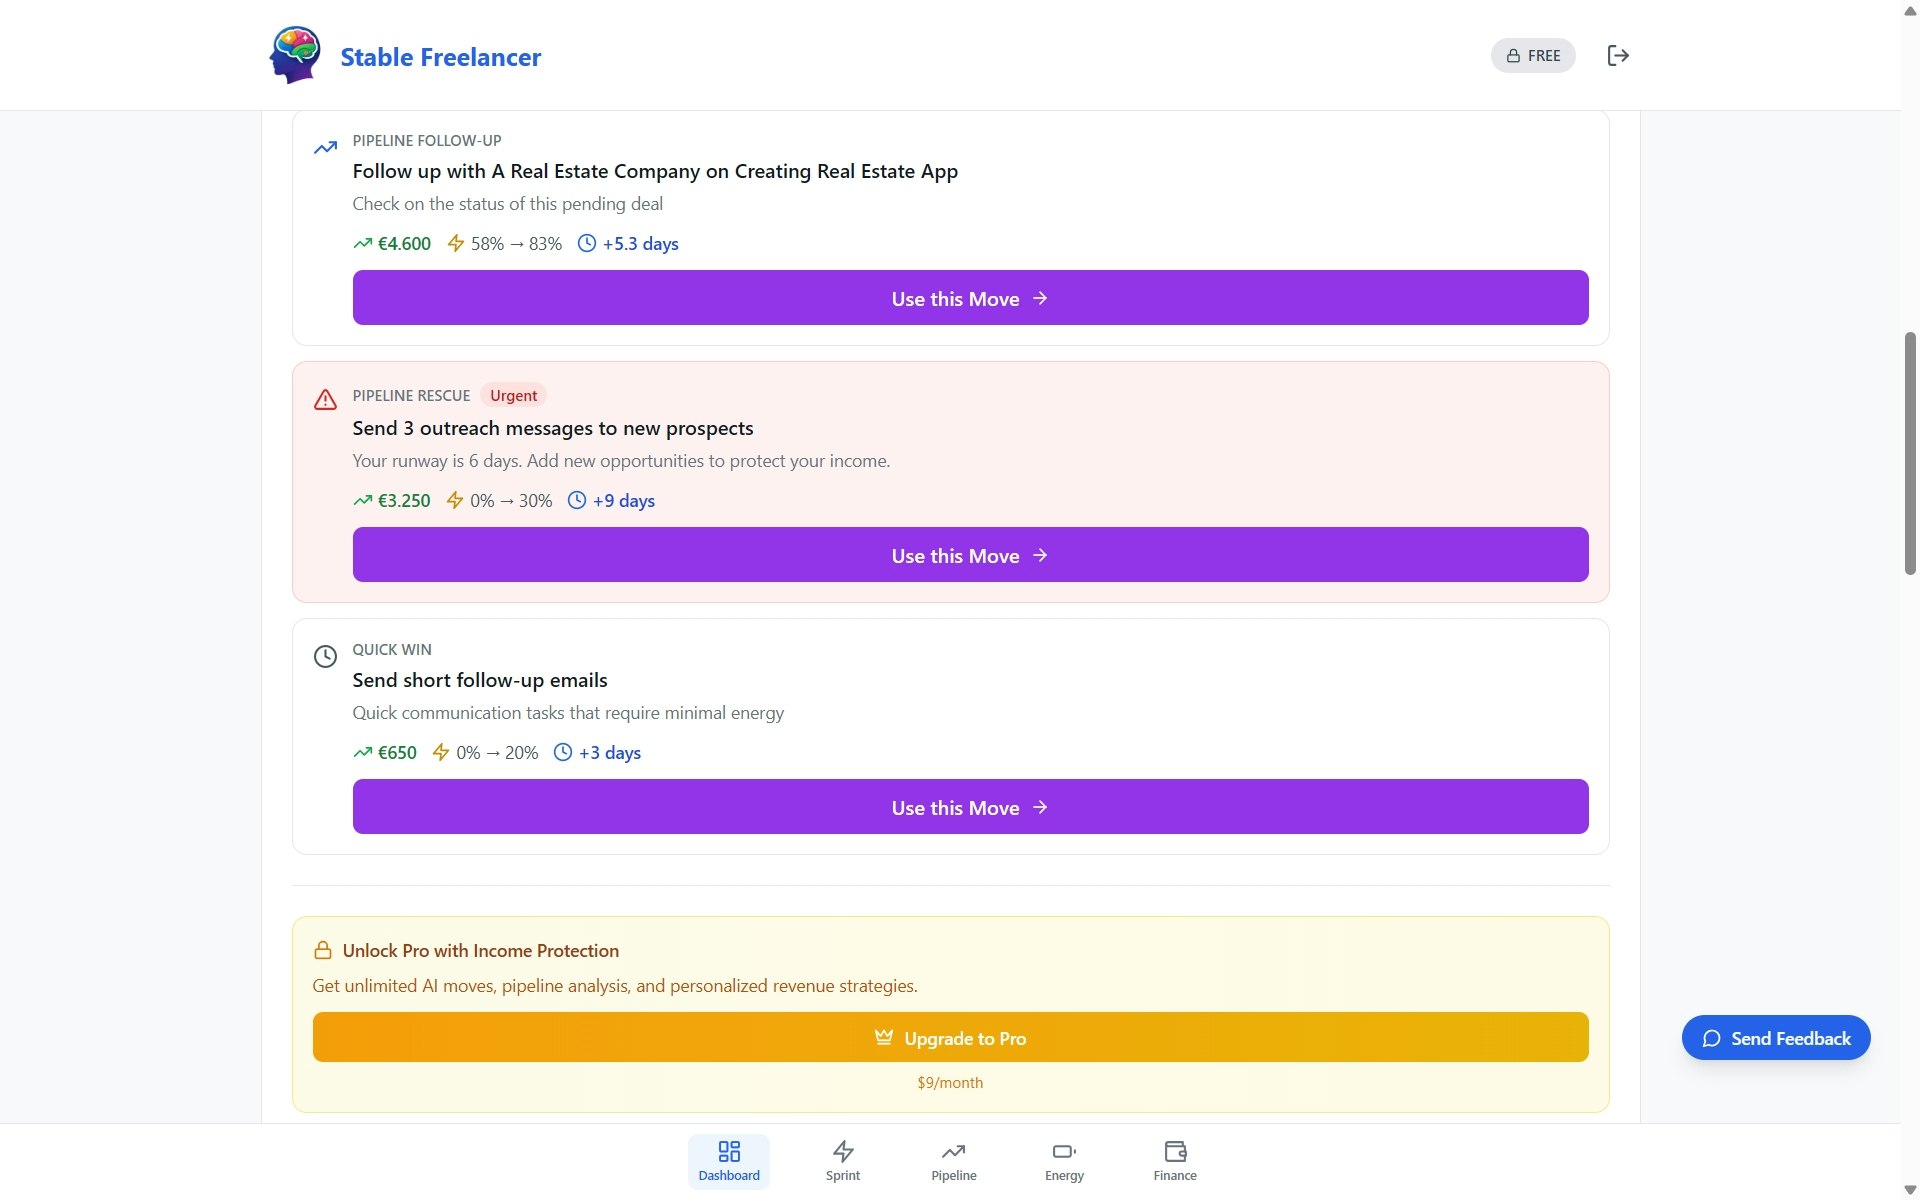Click the Stable Freelancer title link
Image resolution: width=1920 pixels, height=1200 pixels.
point(440,57)
